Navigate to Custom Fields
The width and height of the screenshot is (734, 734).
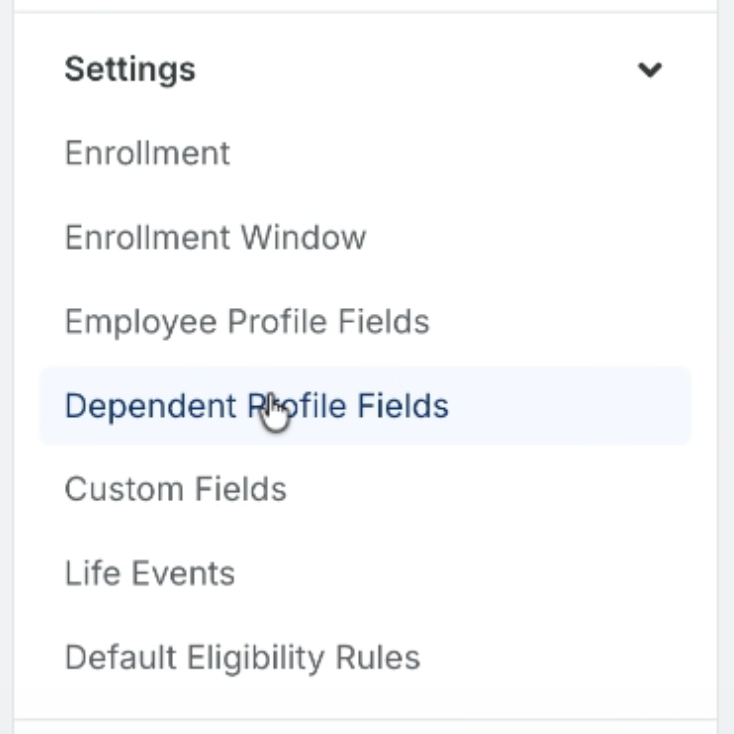pyautogui.click(x=176, y=489)
